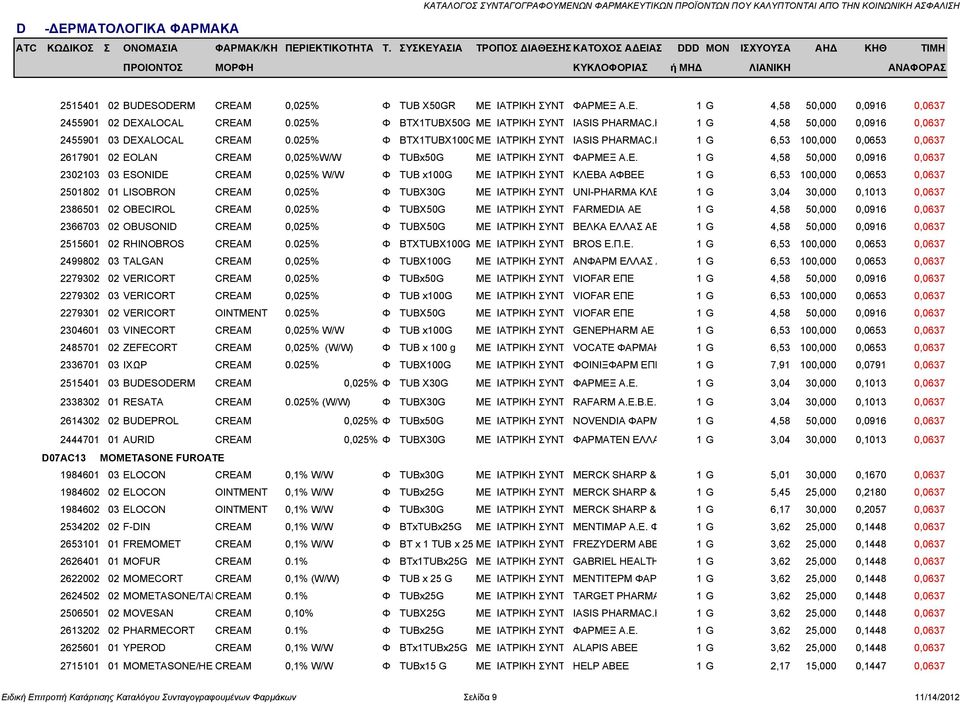Viewport: 960px width, 704px height.
Task: Click the ATC column header
Action: (26, 48)
